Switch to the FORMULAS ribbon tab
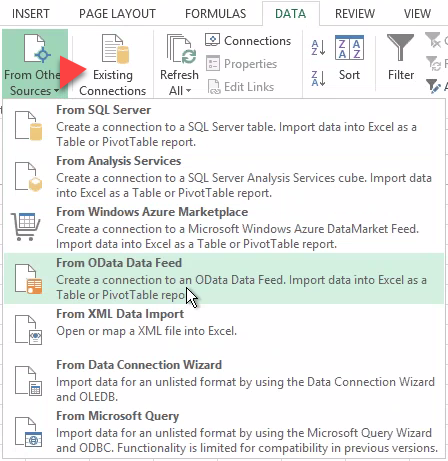This screenshot has height=461, width=448. click(x=215, y=14)
